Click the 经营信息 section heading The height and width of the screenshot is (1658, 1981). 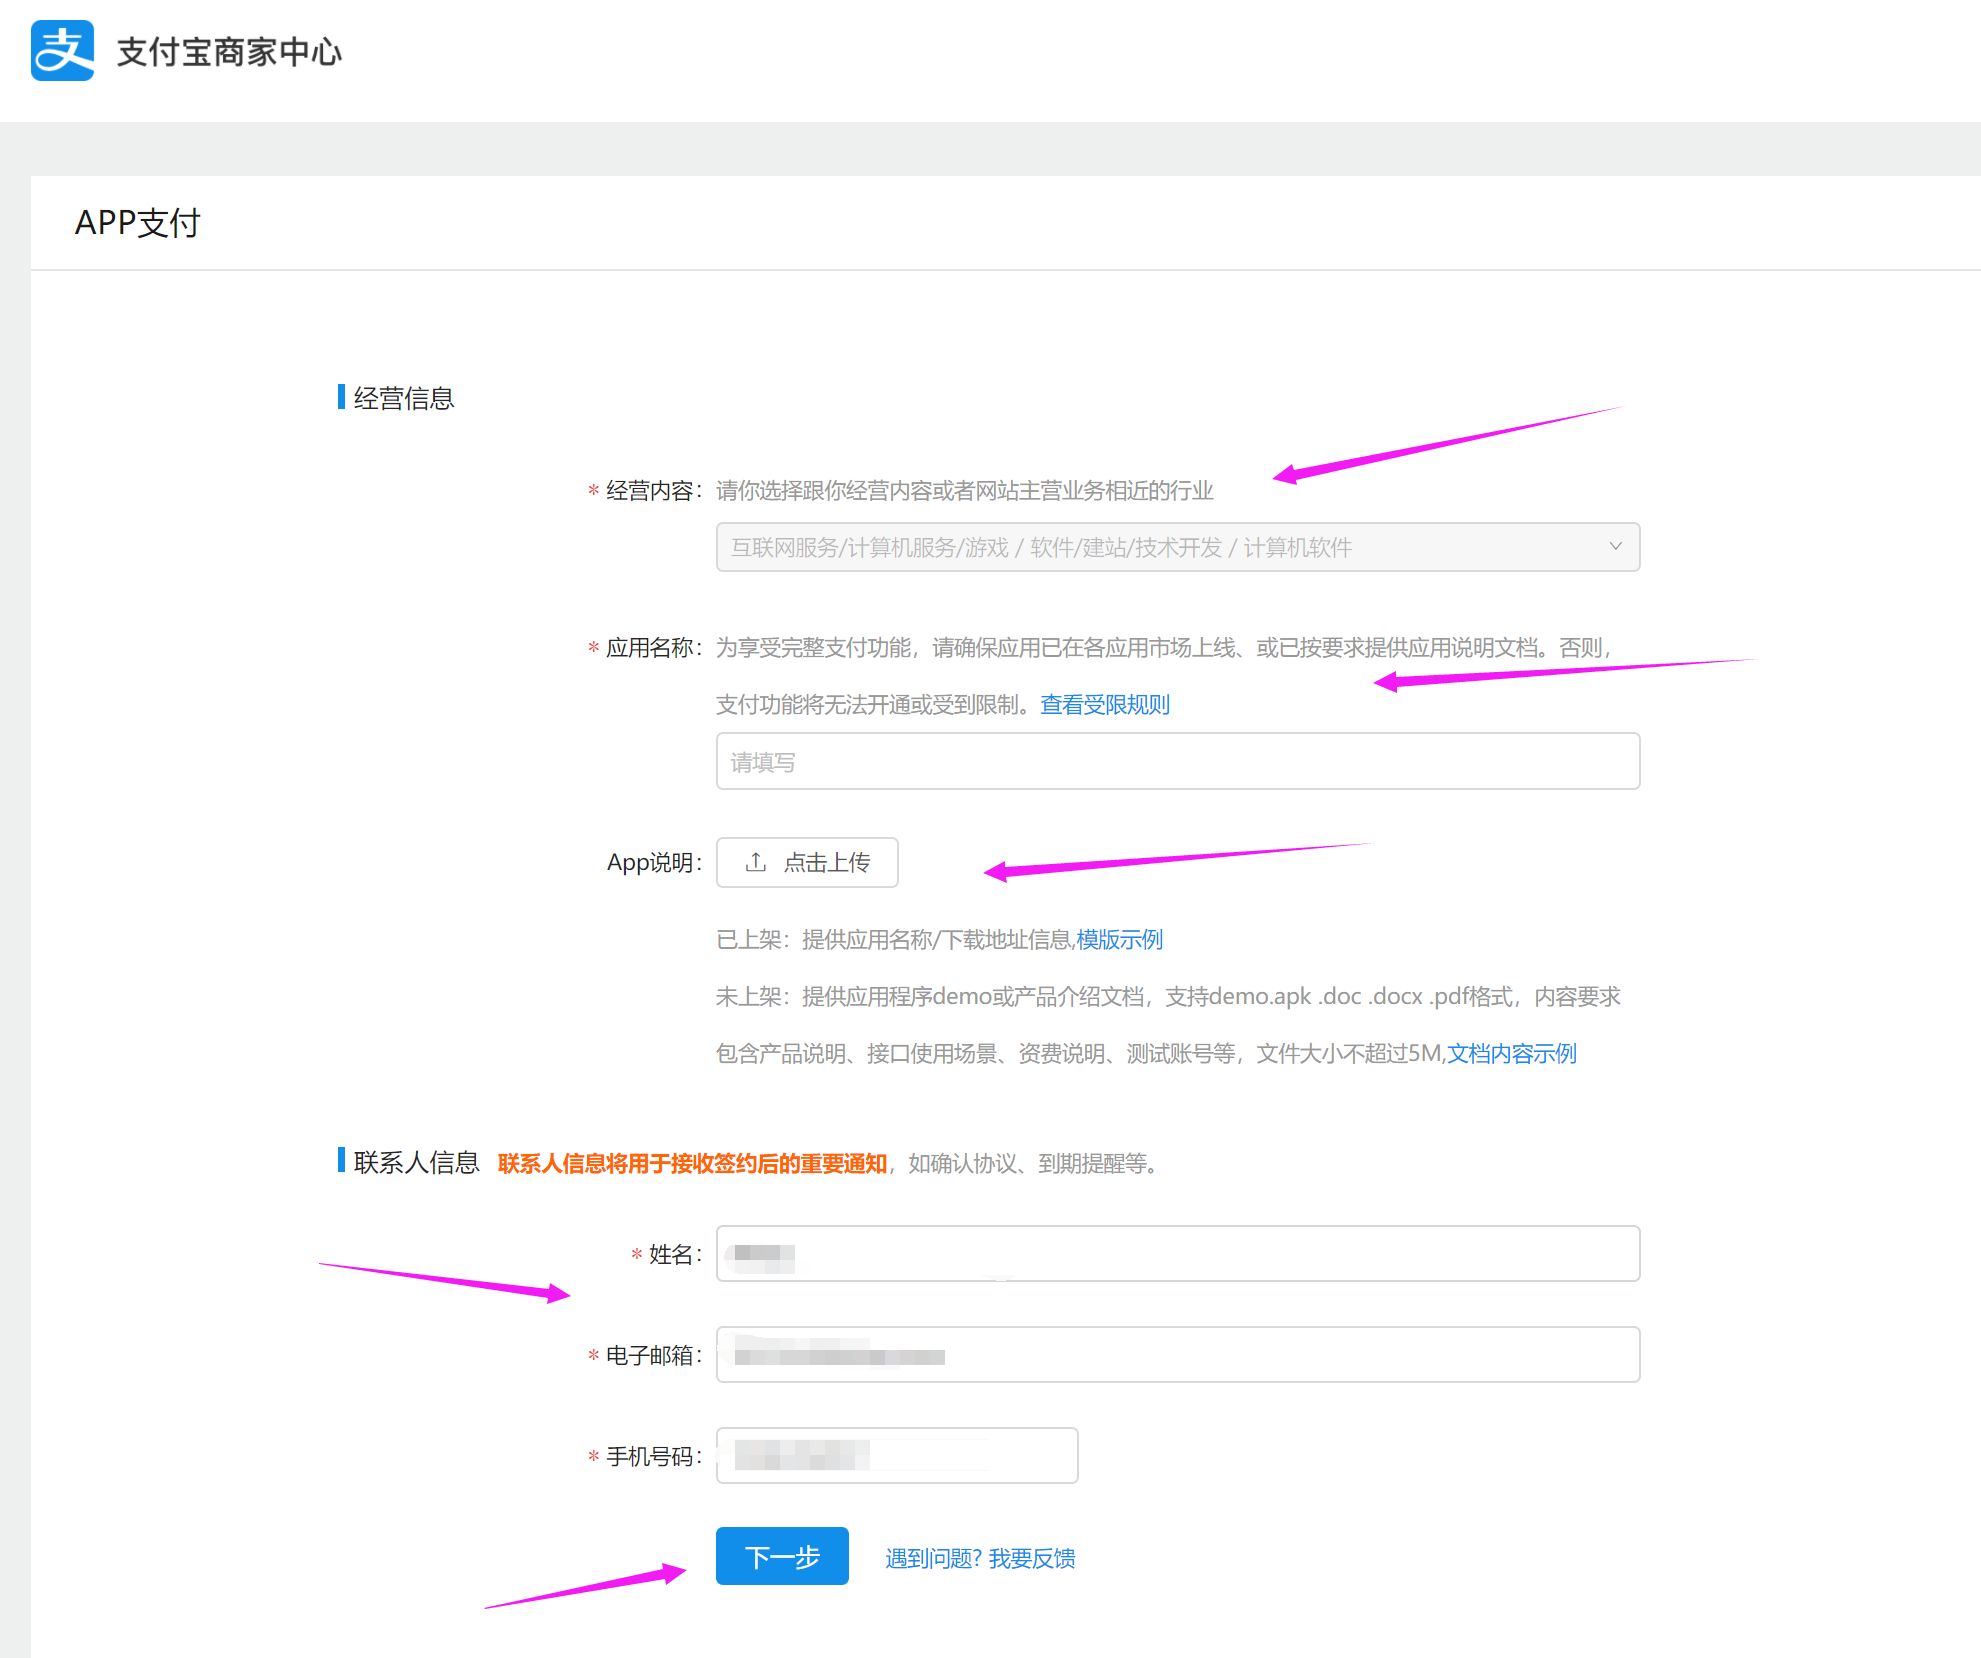point(404,398)
